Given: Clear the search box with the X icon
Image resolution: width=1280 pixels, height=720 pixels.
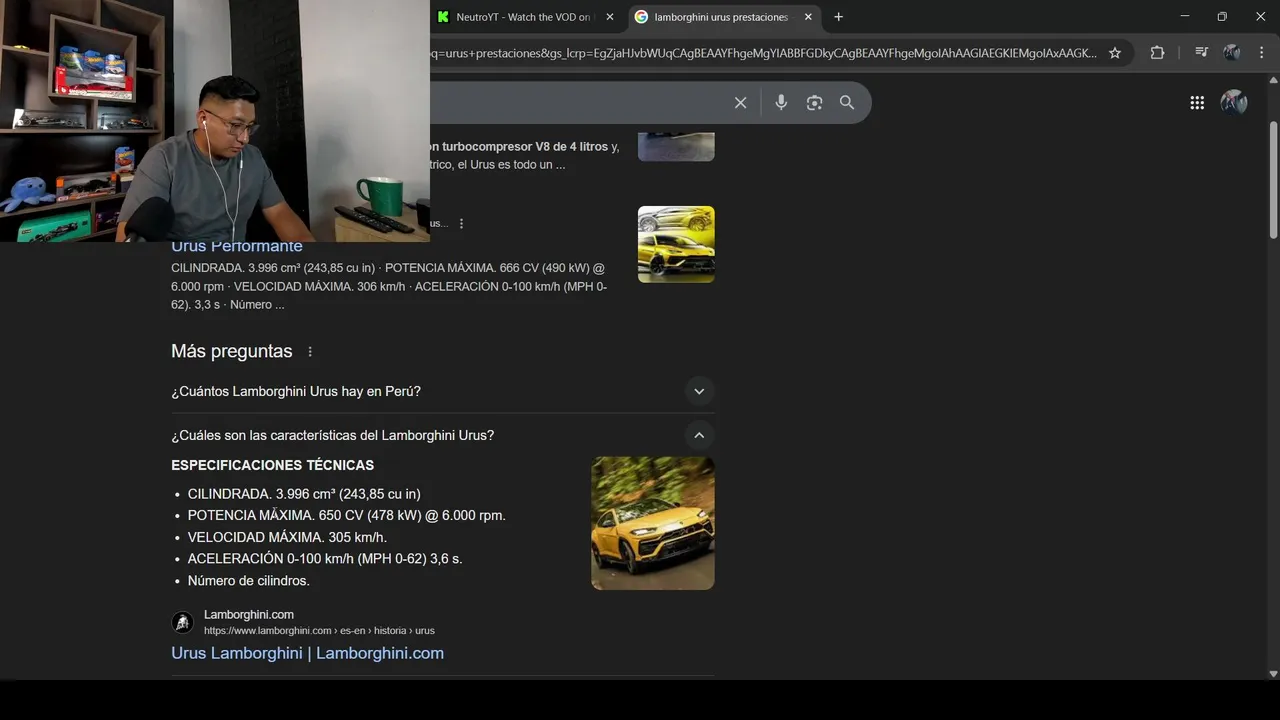Looking at the screenshot, I should click(x=740, y=103).
